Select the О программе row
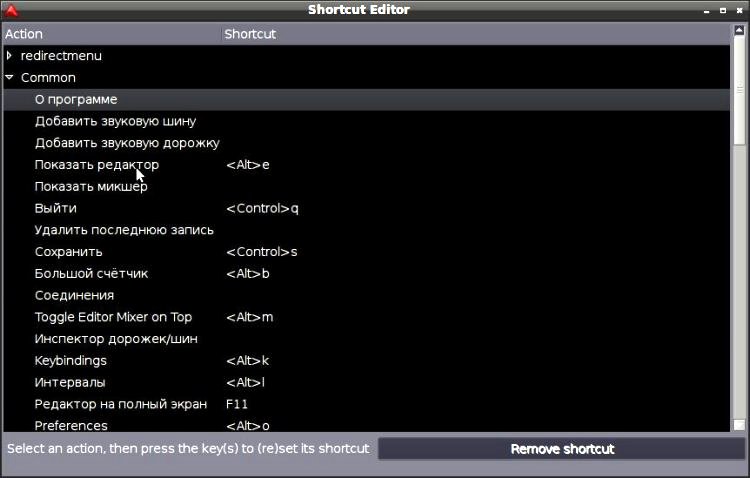Viewport: 750px width, 478px height. (x=366, y=100)
